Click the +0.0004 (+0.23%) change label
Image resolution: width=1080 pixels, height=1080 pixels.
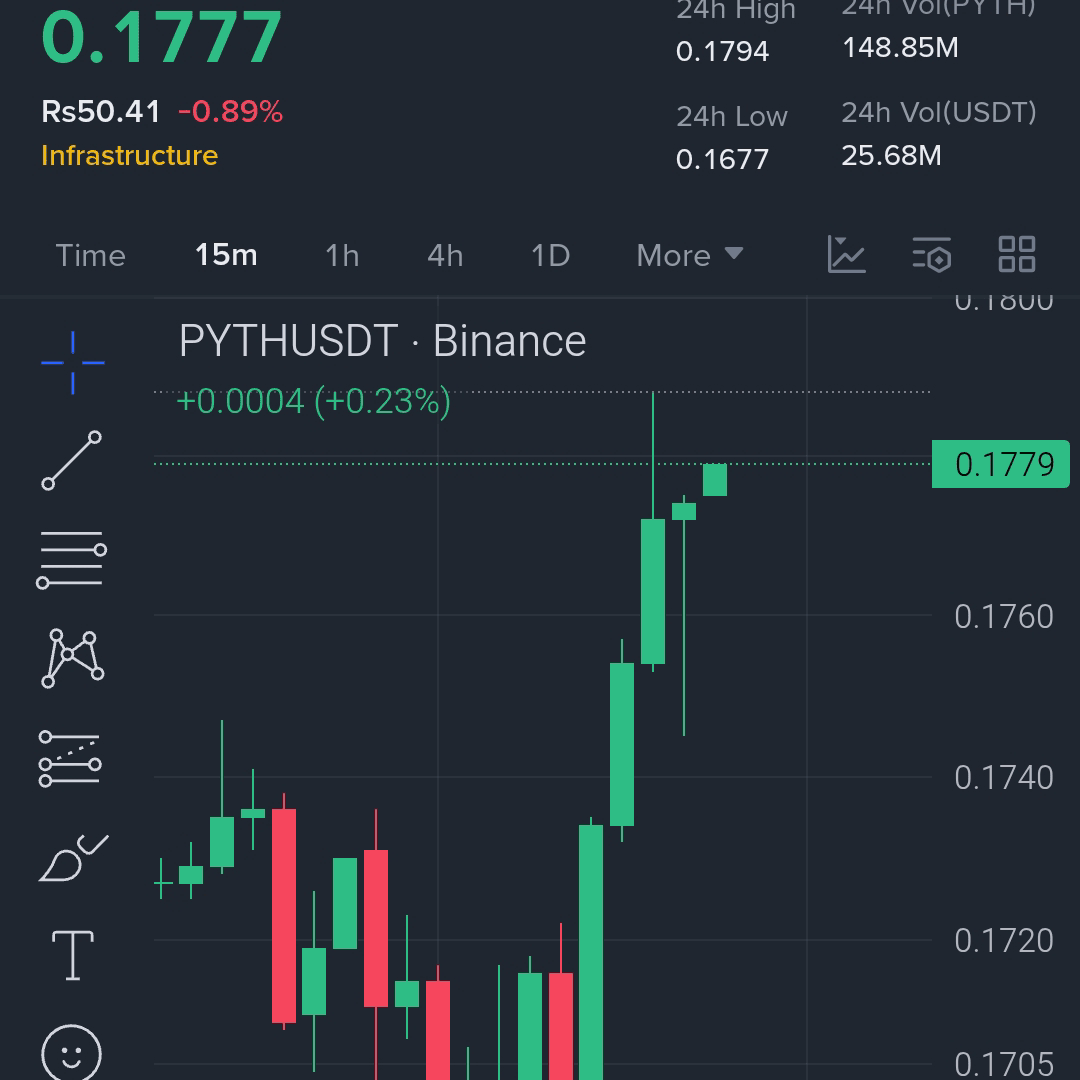coord(313,402)
